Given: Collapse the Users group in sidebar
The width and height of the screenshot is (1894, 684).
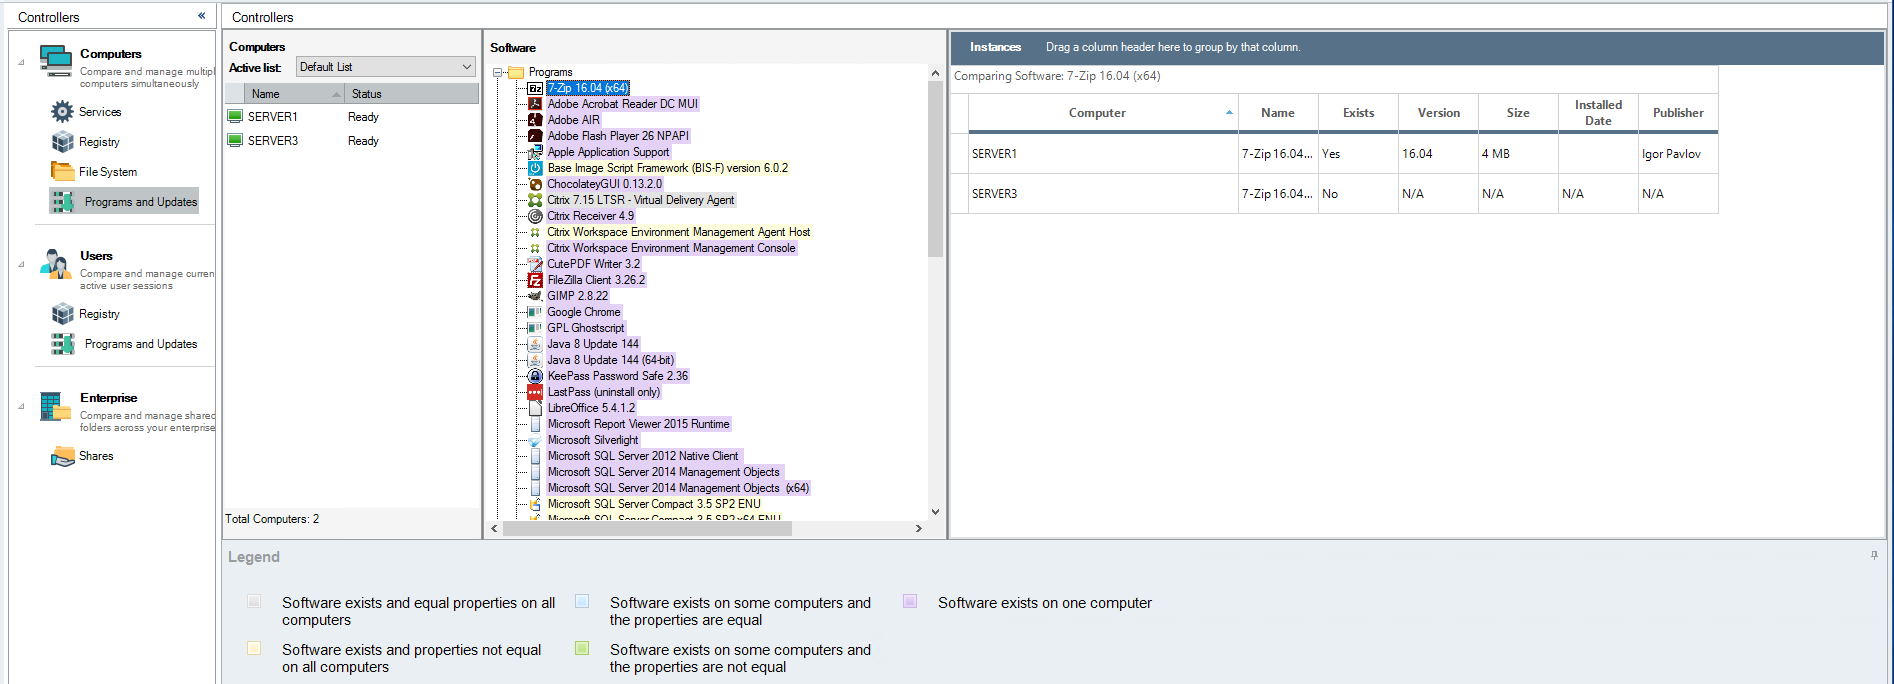Looking at the screenshot, I should click(21, 264).
